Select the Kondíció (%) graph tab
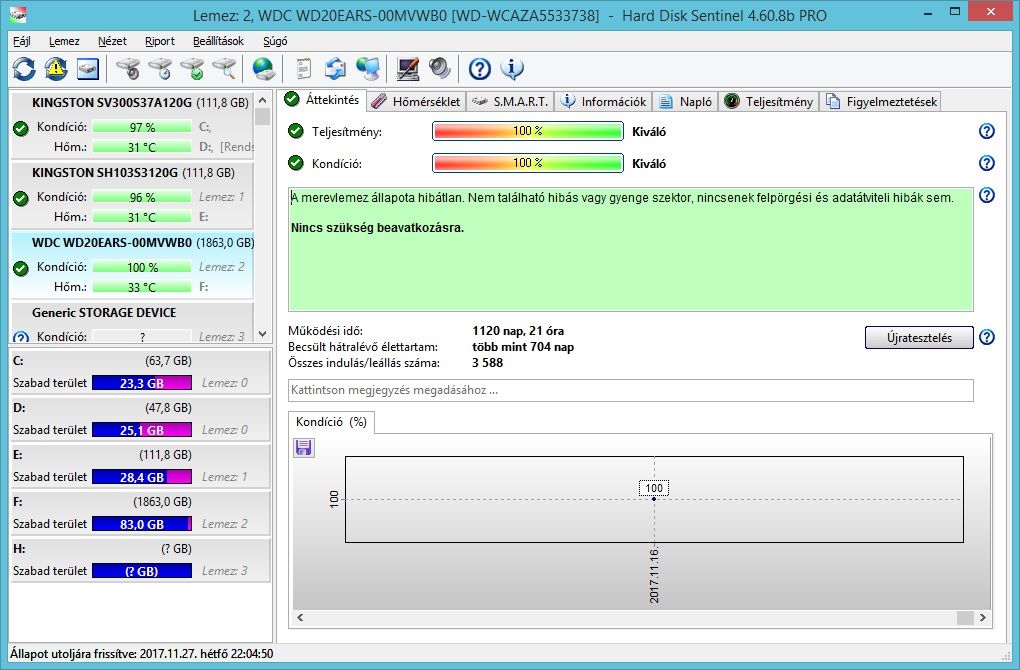Screen dimensions: 1020x670 pos(331,422)
